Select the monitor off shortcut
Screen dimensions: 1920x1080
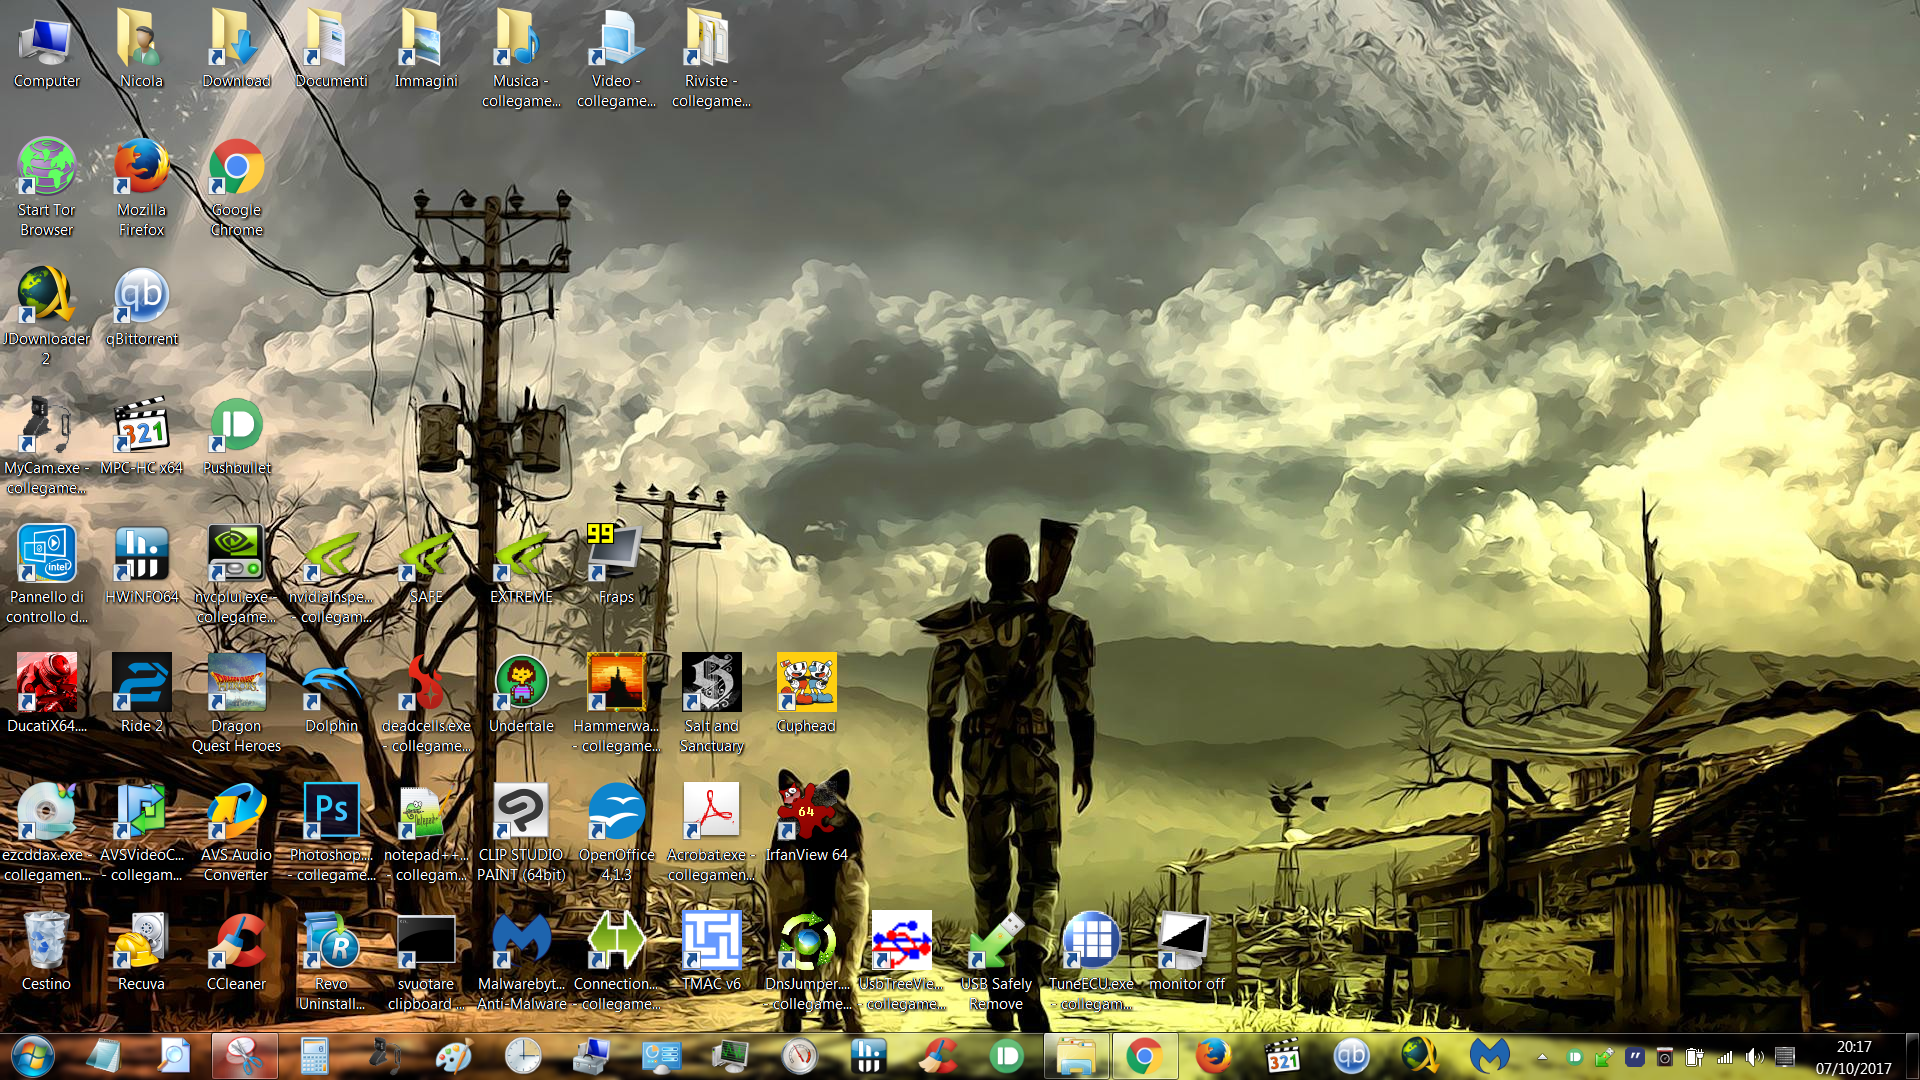(1186, 952)
